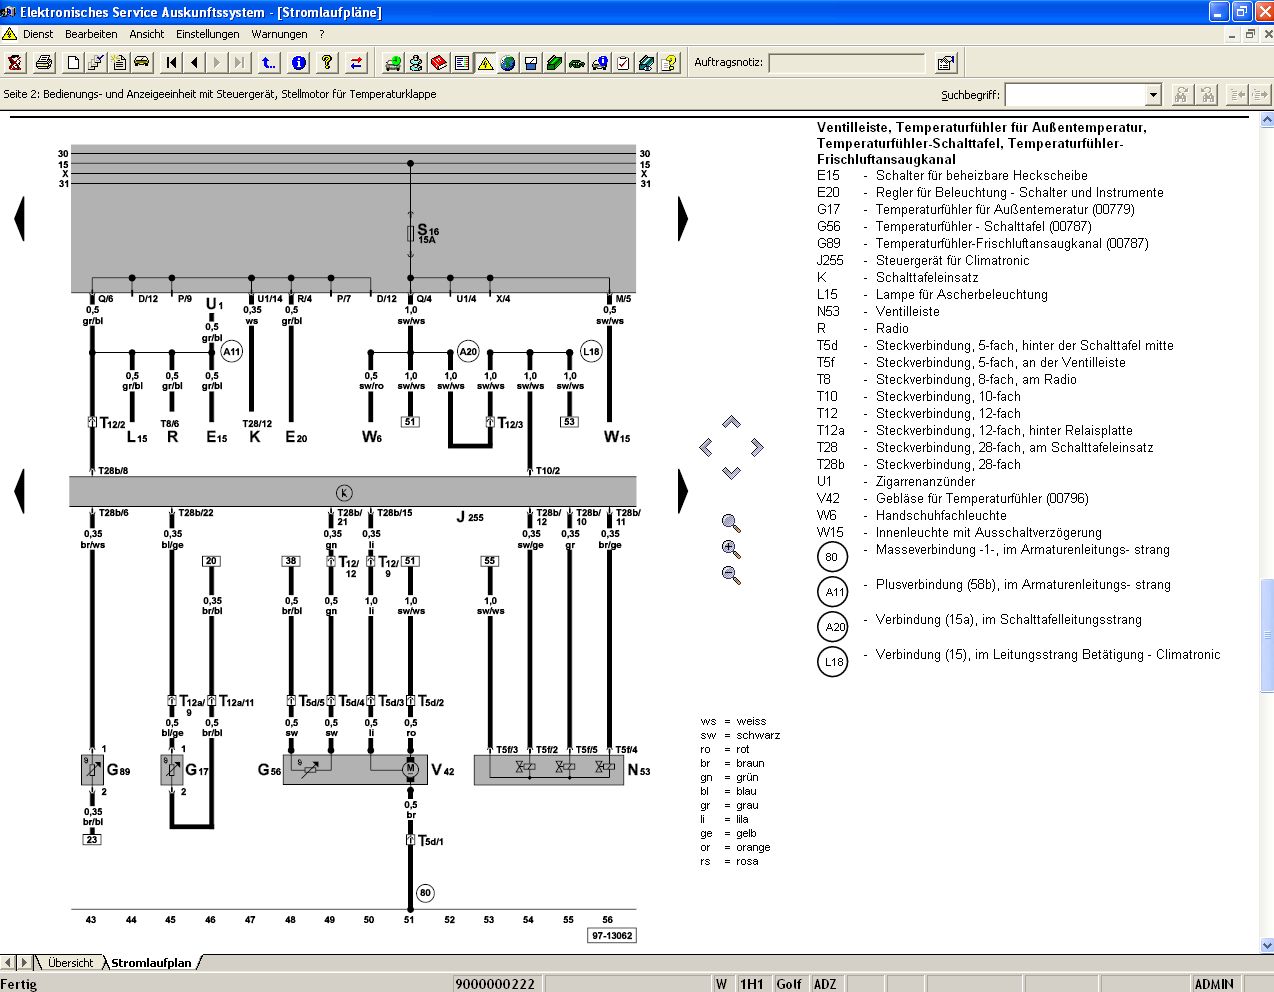Click the magnifier with plus sign
The height and width of the screenshot is (992, 1274).
coord(731,549)
